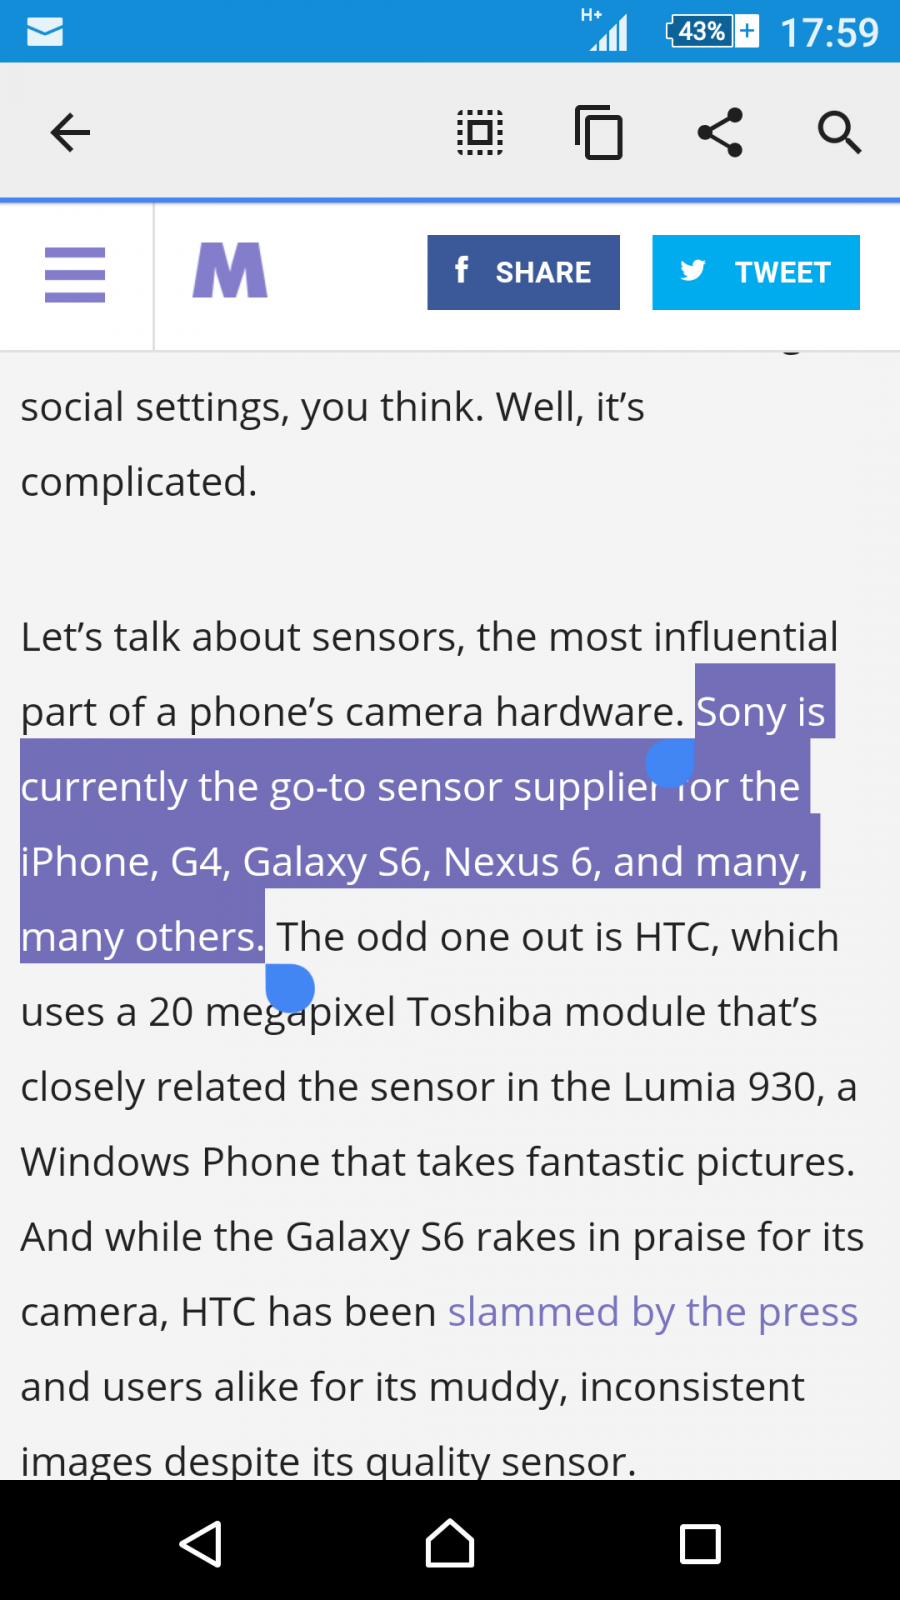Tap the clock showing 17:59
The image size is (900, 1600).
(x=829, y=32)
